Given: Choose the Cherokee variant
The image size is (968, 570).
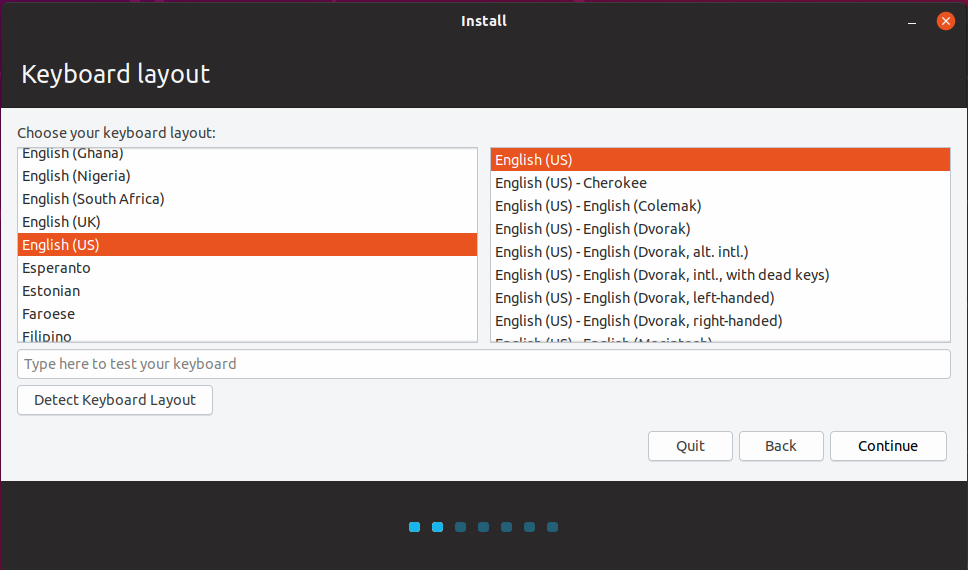Looking at the screenshot, I should (x=571, y=183).
